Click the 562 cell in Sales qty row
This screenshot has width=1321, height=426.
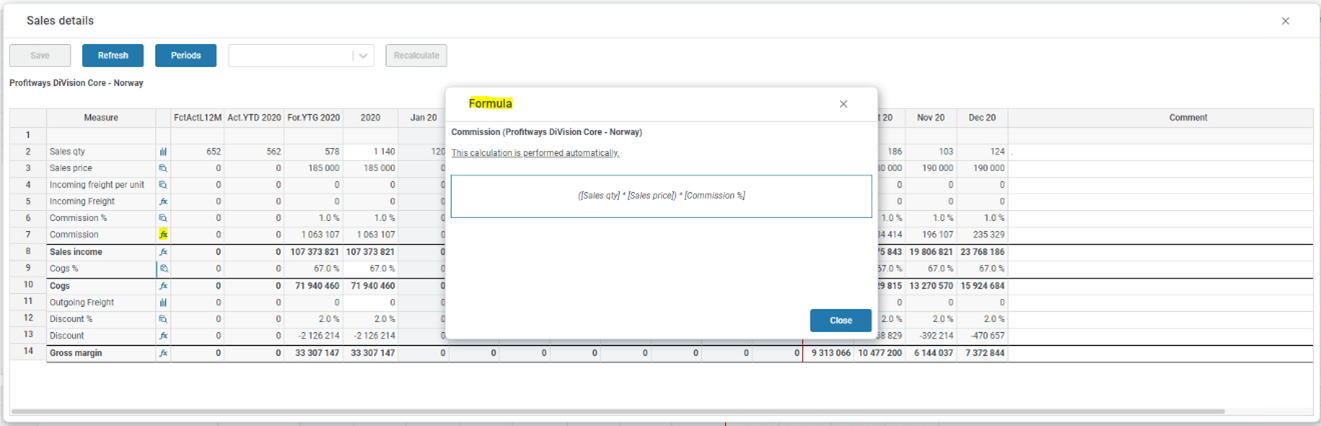coord(254,151)
